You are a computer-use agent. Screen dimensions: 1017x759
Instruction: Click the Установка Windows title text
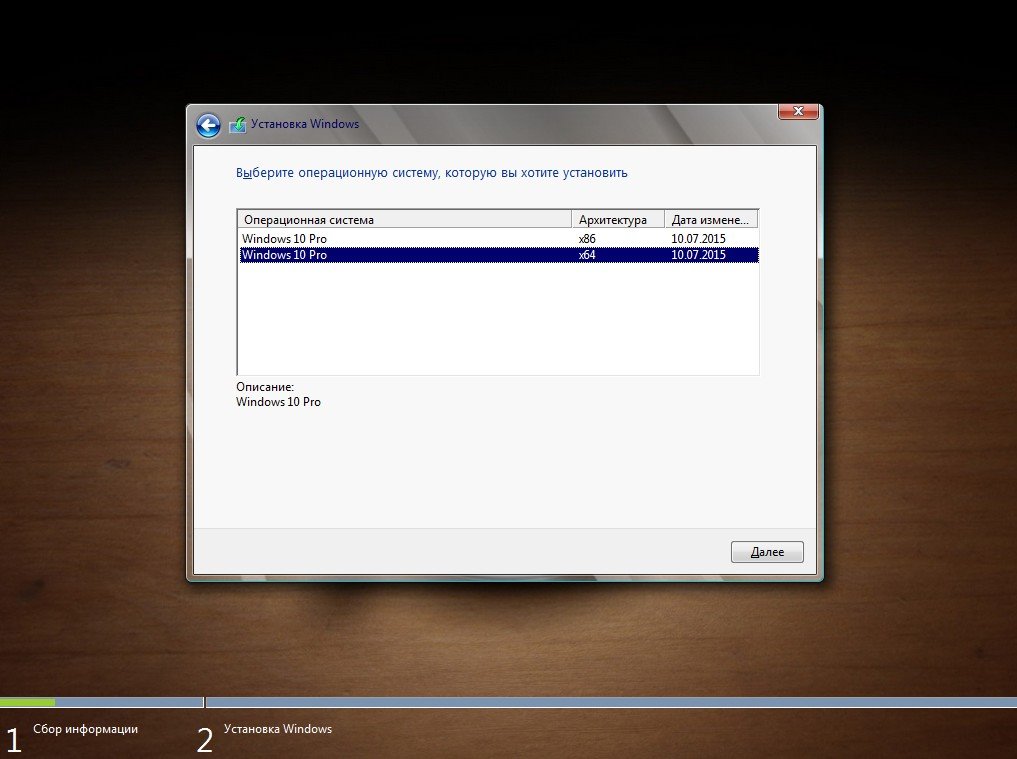pyautogui.click(x=305, y=124)
